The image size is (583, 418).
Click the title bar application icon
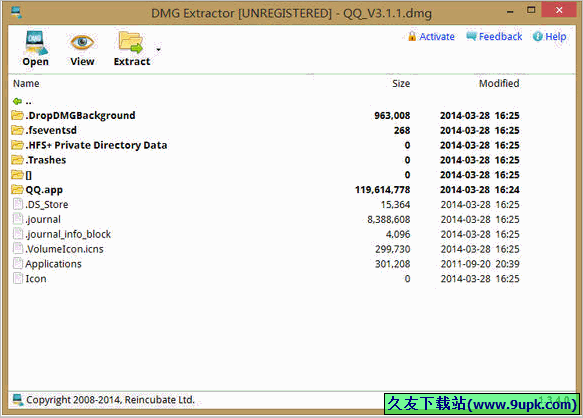click(x=16, y=13)
